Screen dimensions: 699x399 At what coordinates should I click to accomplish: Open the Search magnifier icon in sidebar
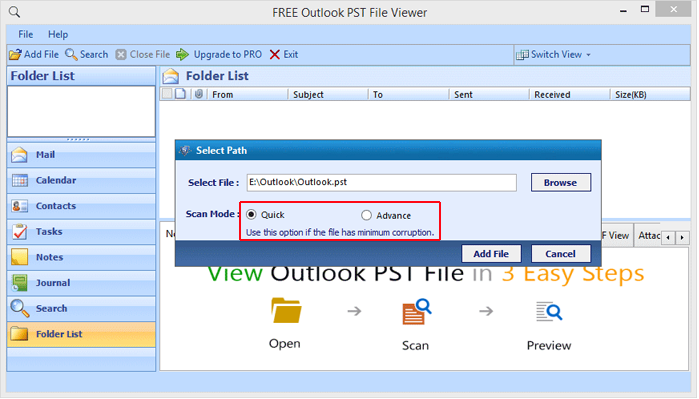click(x=20, y=309)
